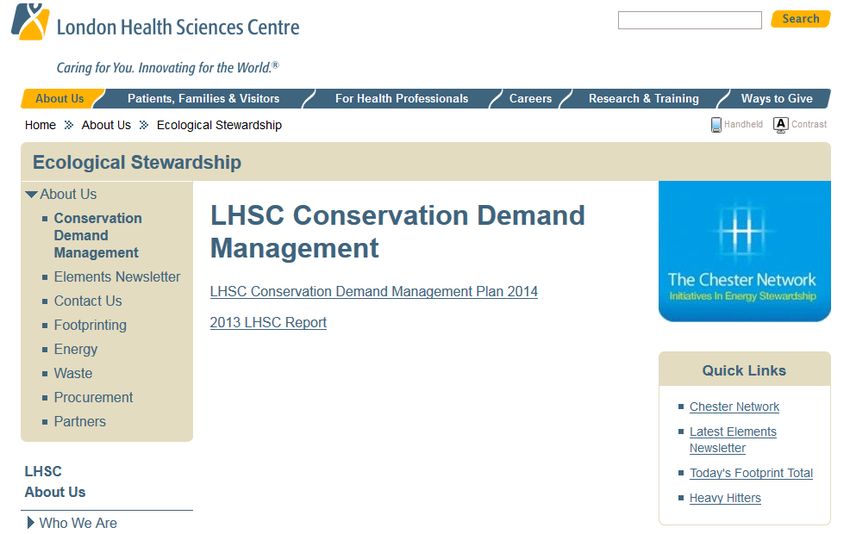Open the Ways to Give tab
850x534 pixels.
click(776, 99)
